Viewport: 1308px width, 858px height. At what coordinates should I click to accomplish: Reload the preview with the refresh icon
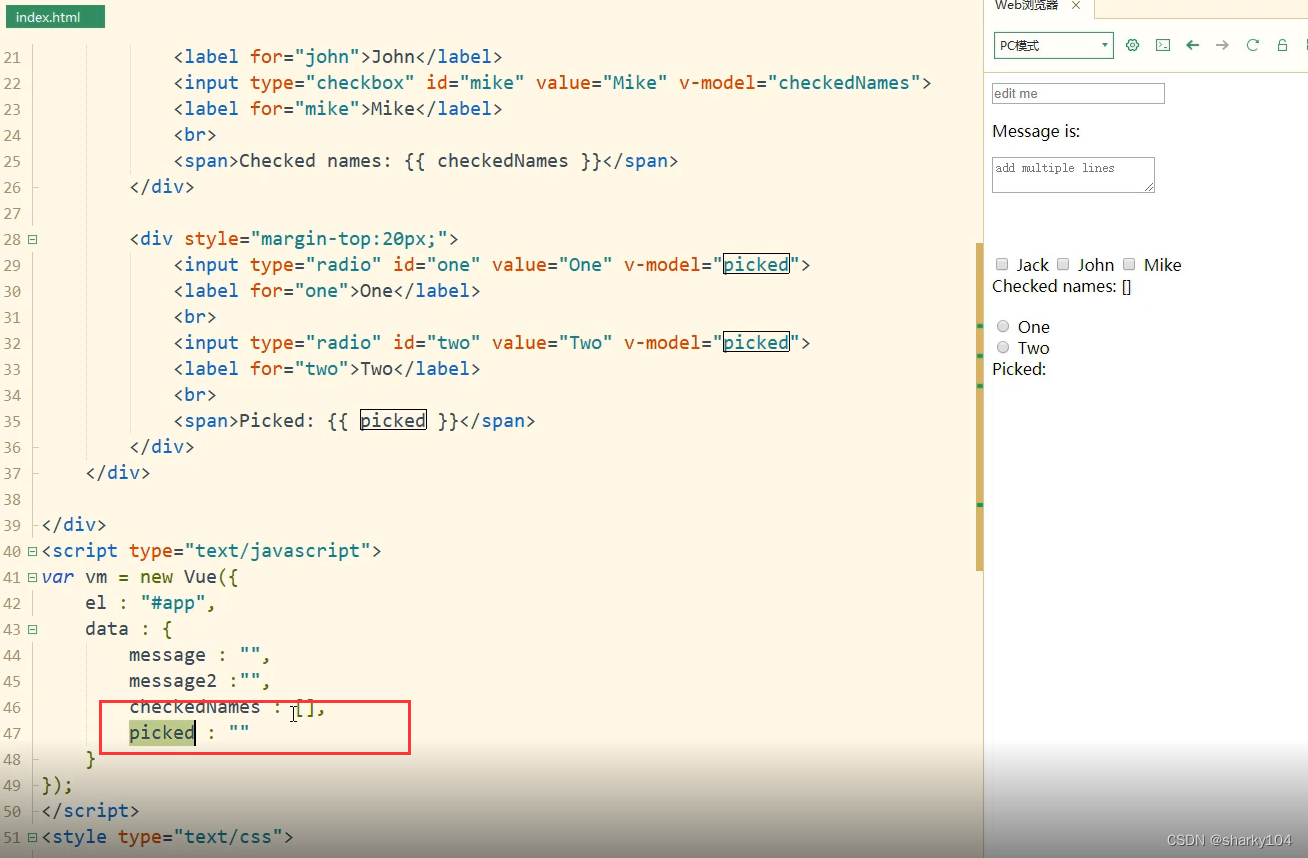pyautogui.click(x=1252, y=45)
